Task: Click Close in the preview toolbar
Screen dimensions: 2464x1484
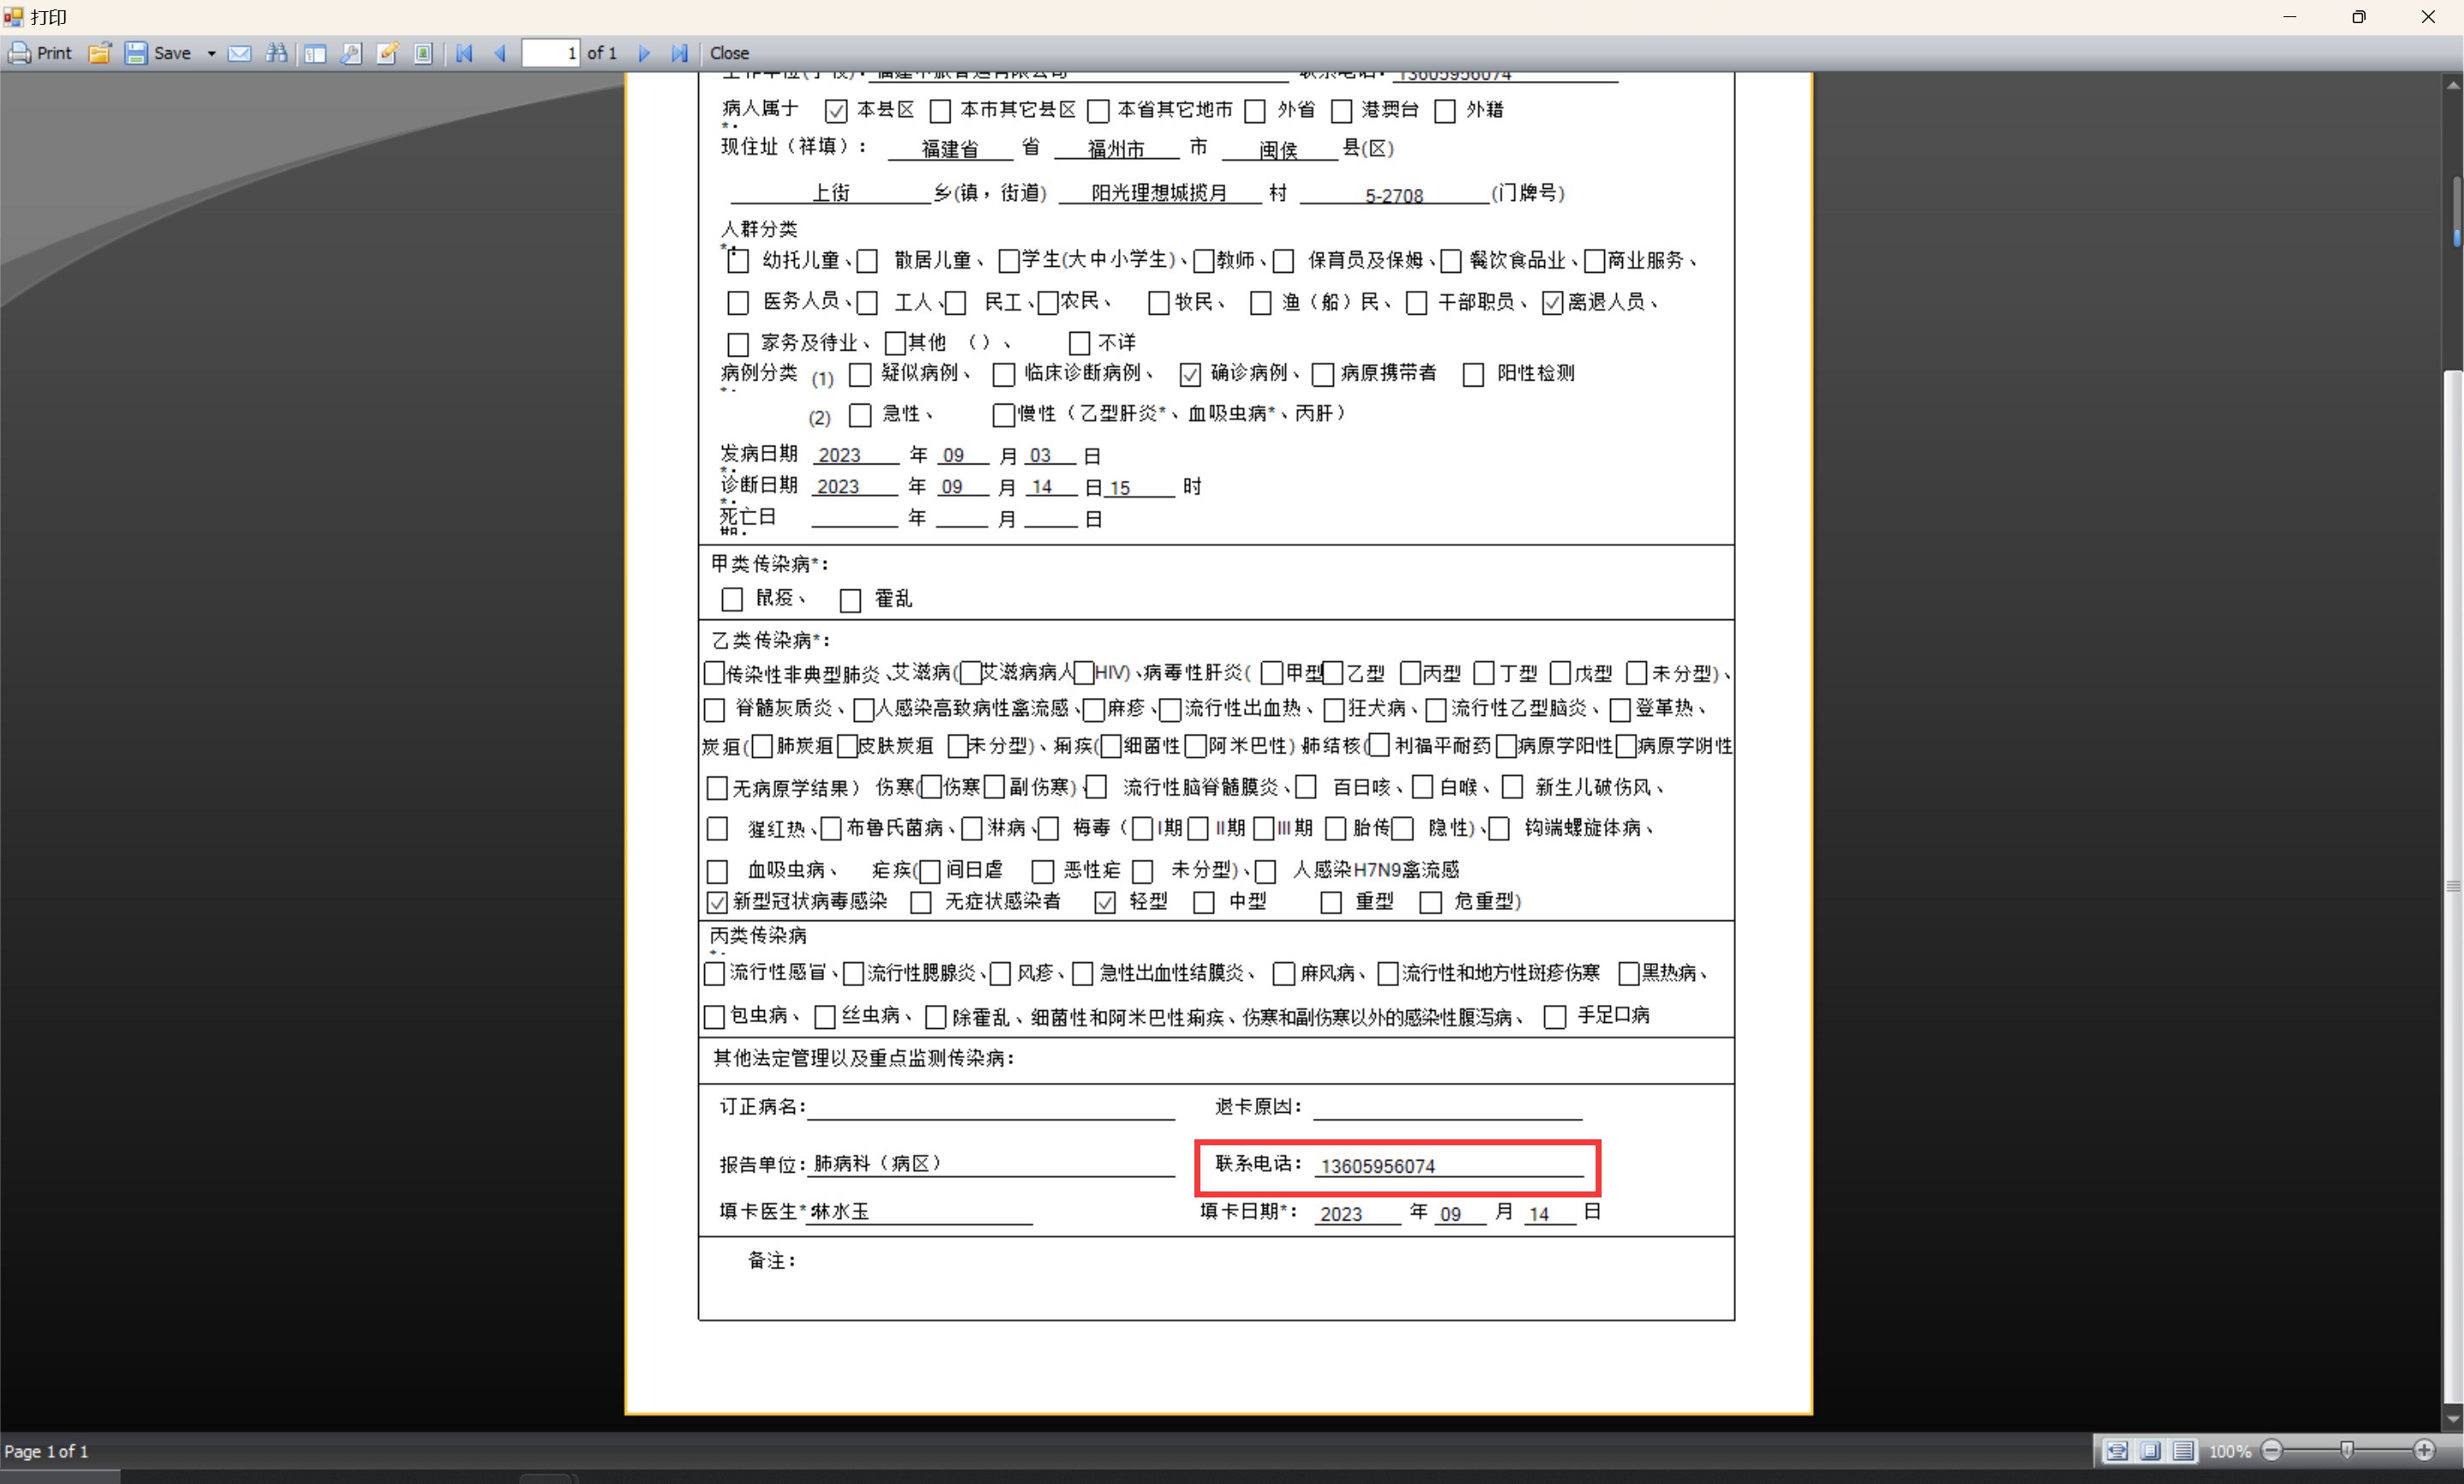Action: point(729,53)
